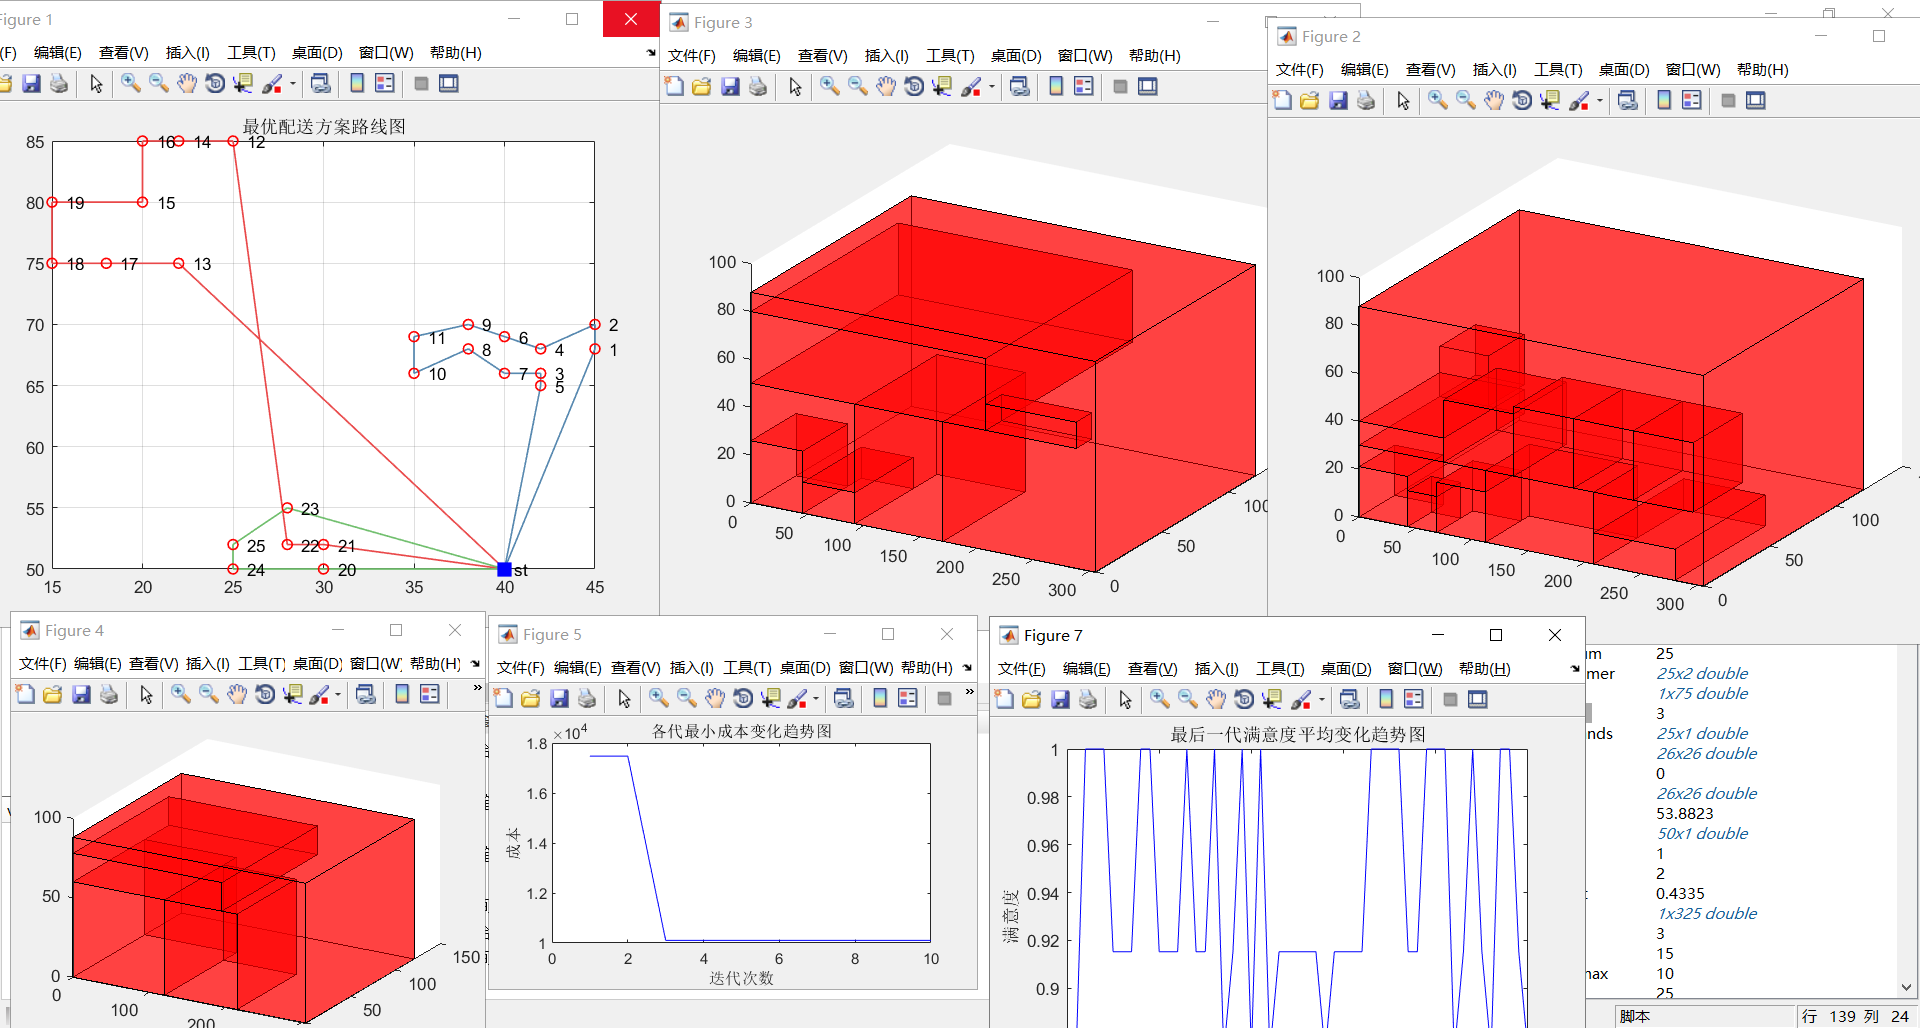Open the brush color picker arrow in Figure 1
Viewport: 1920px width, 1028px height.
click(292, 84)
